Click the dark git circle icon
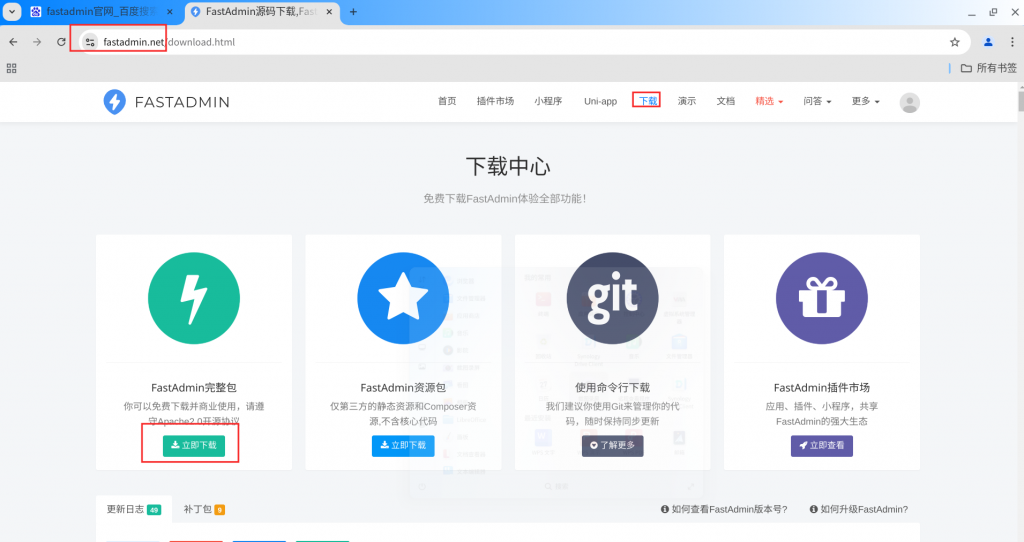This screenshot has width=1024, height=542. pos(613,298)
